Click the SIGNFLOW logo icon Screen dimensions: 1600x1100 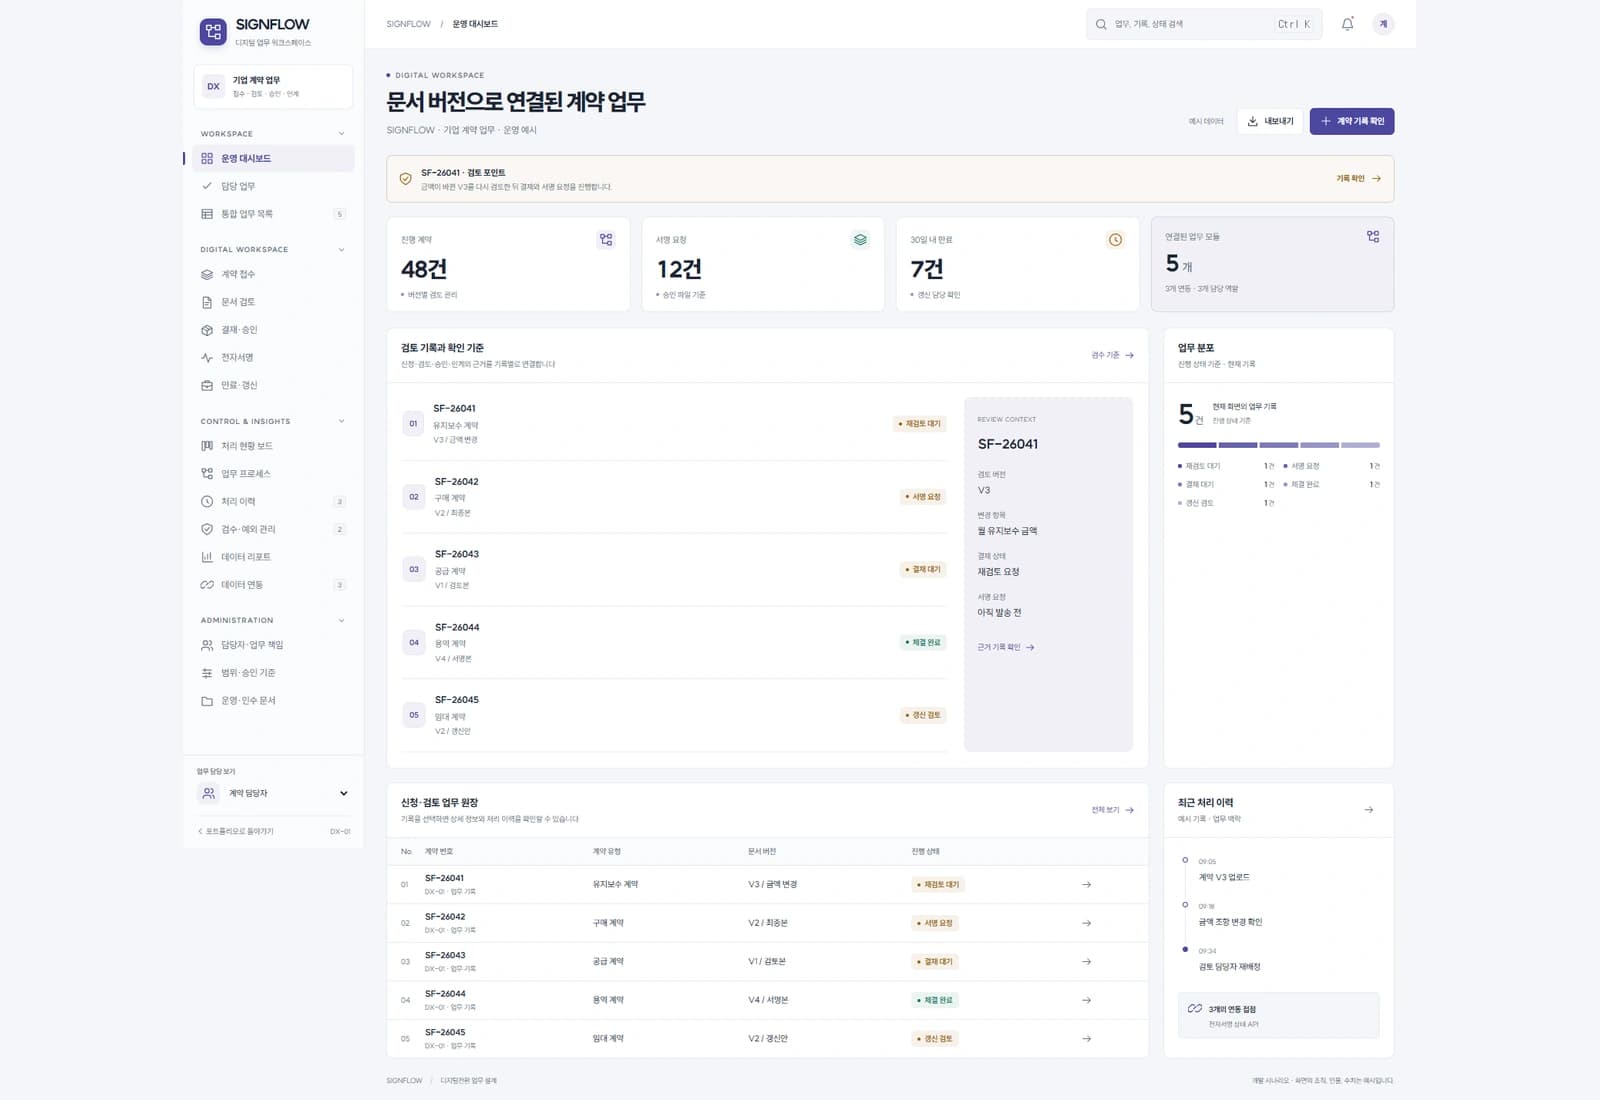213,32
